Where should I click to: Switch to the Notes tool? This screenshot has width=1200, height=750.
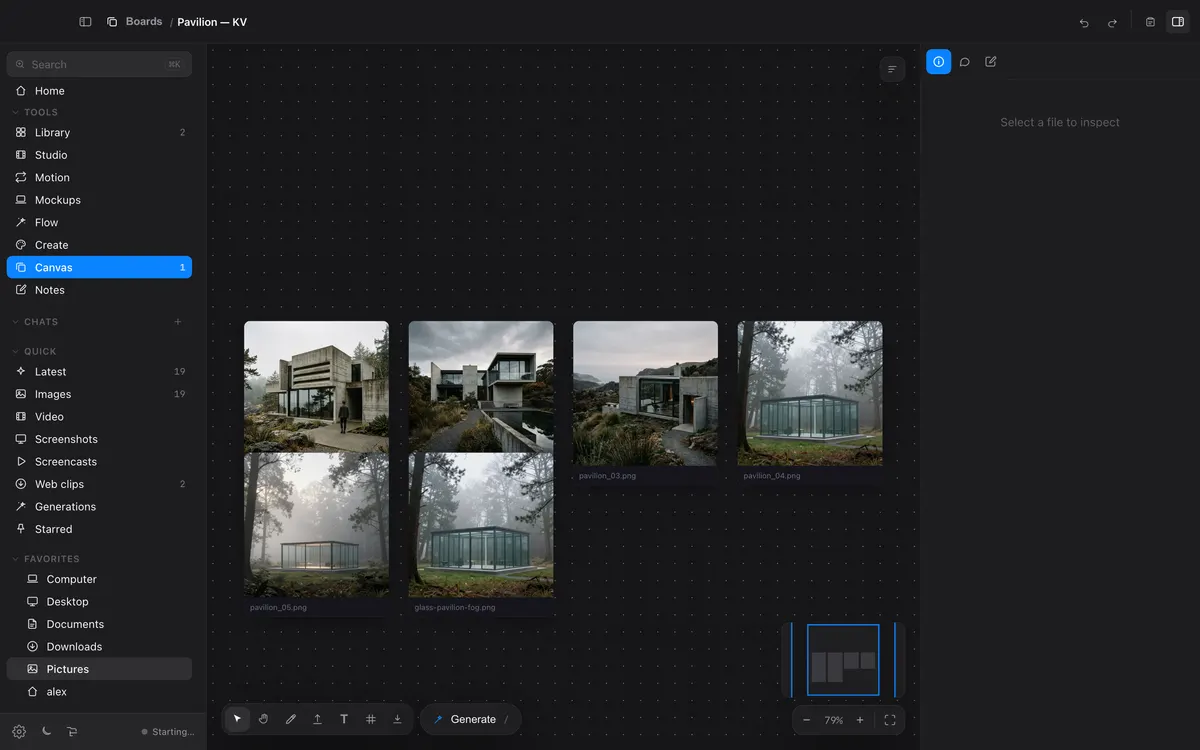(x=99, y=290)
